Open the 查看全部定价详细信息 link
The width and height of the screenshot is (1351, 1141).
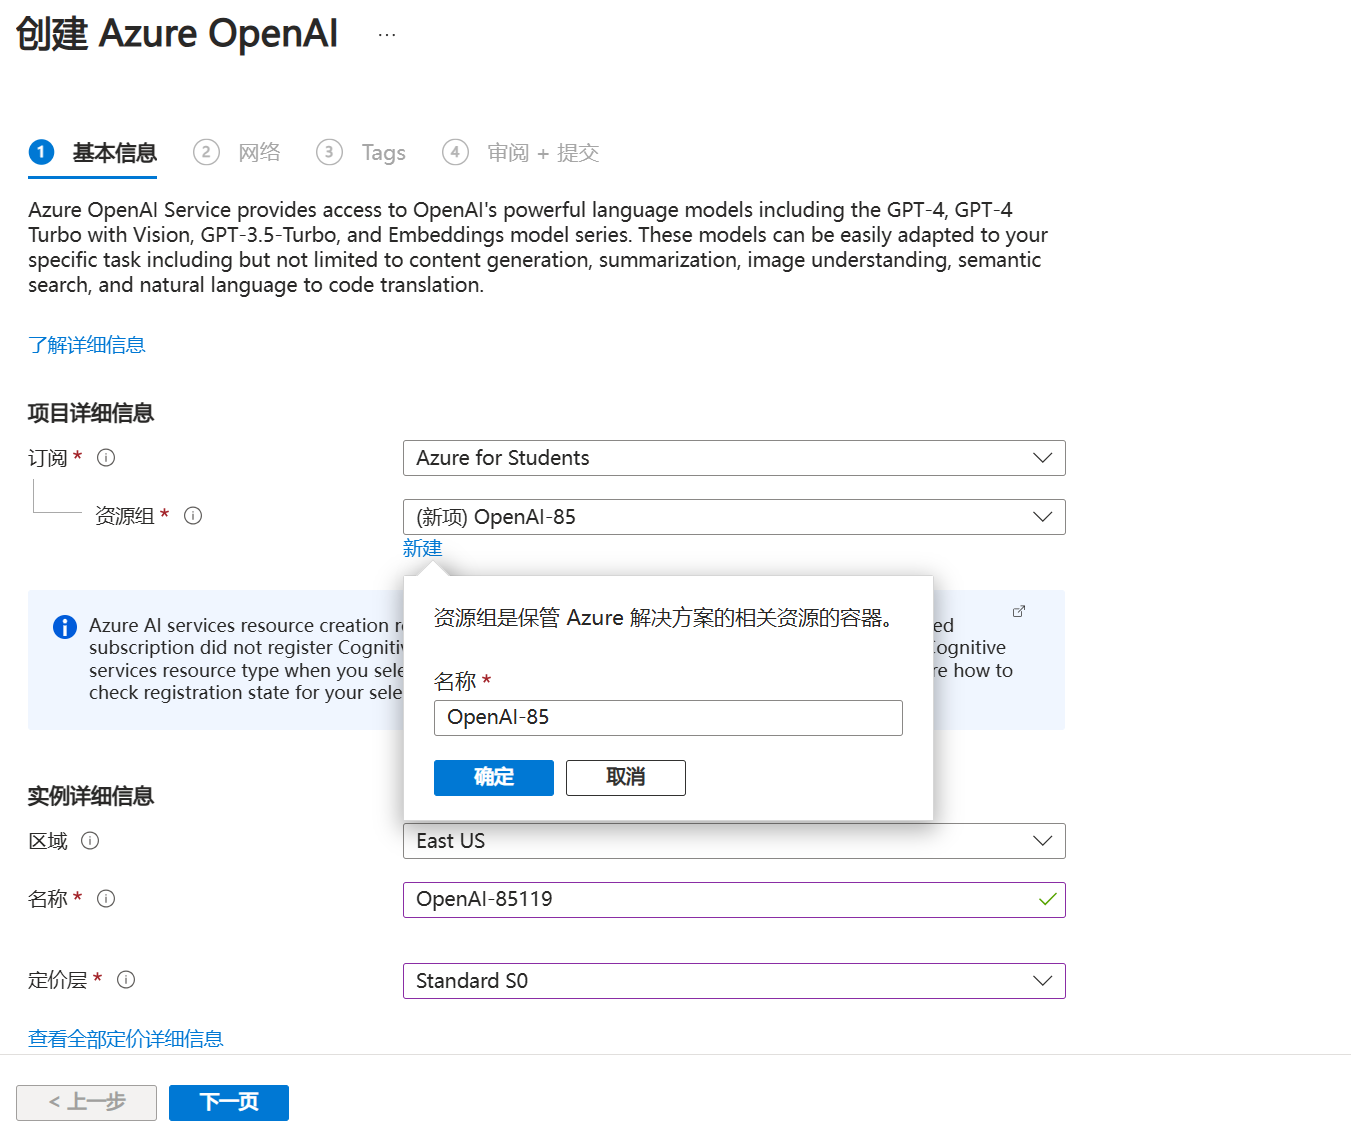point(126,1039)
